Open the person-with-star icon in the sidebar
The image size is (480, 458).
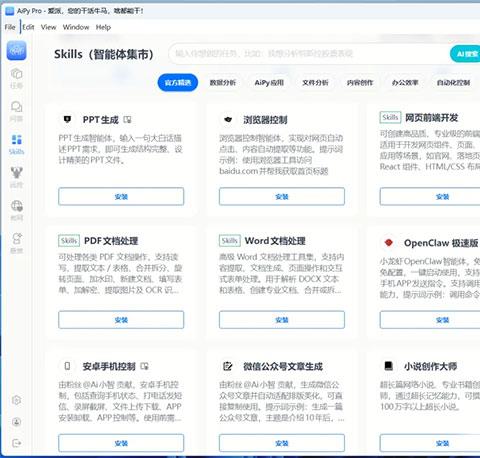16,238
